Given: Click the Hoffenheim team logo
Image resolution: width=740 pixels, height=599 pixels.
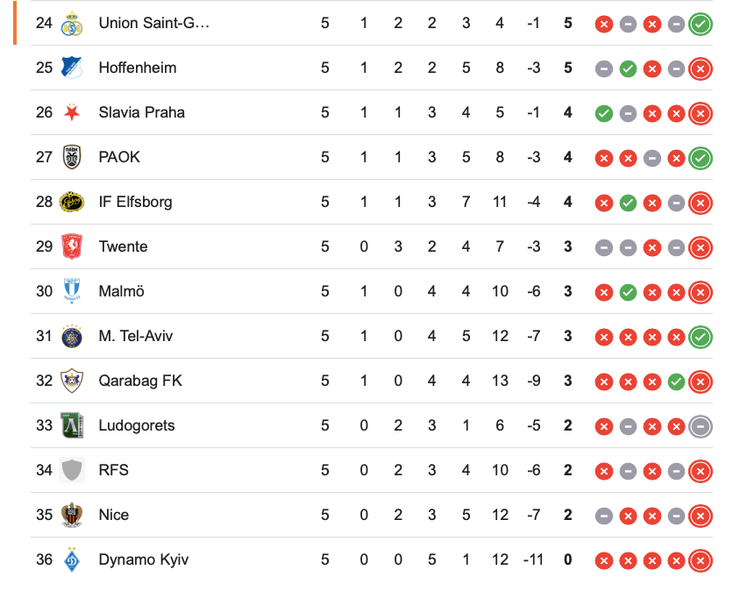Looking at the screenshot, I should click(x=72, y=68).
